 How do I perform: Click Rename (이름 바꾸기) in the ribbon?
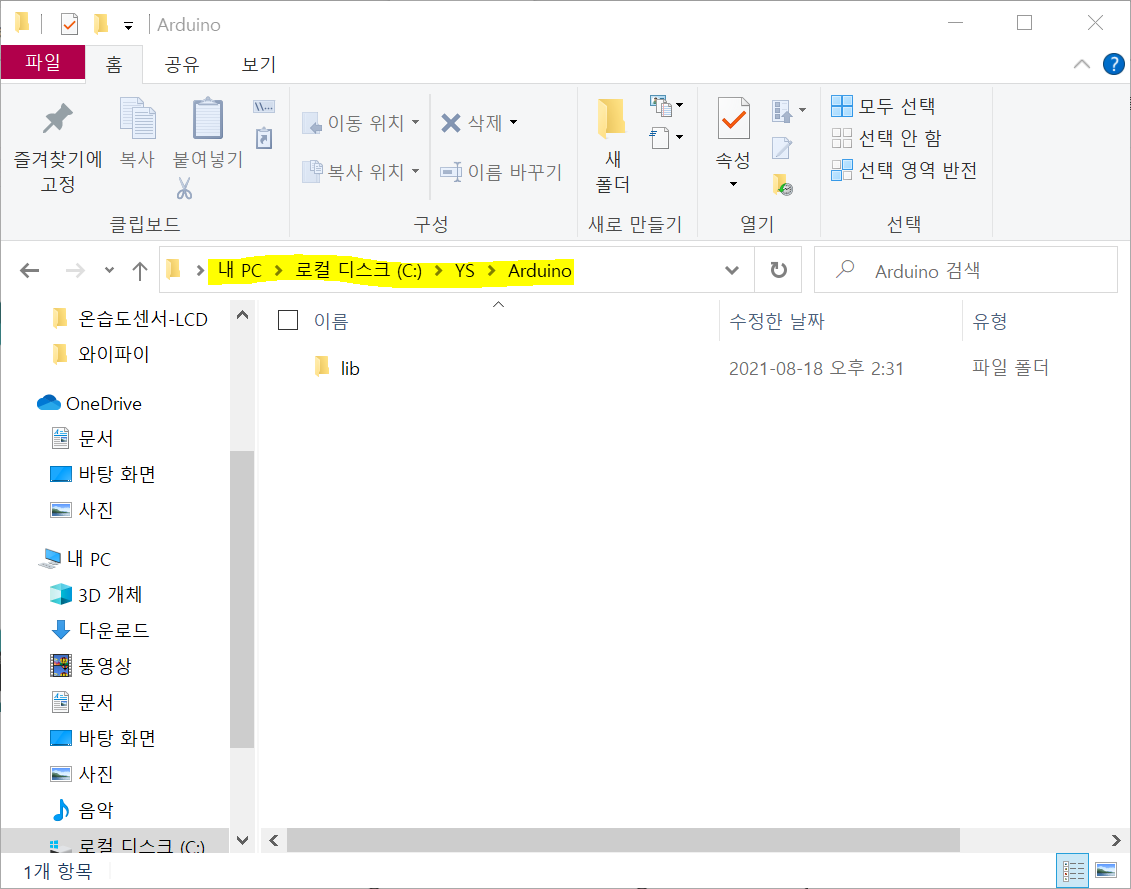[501, 172]
